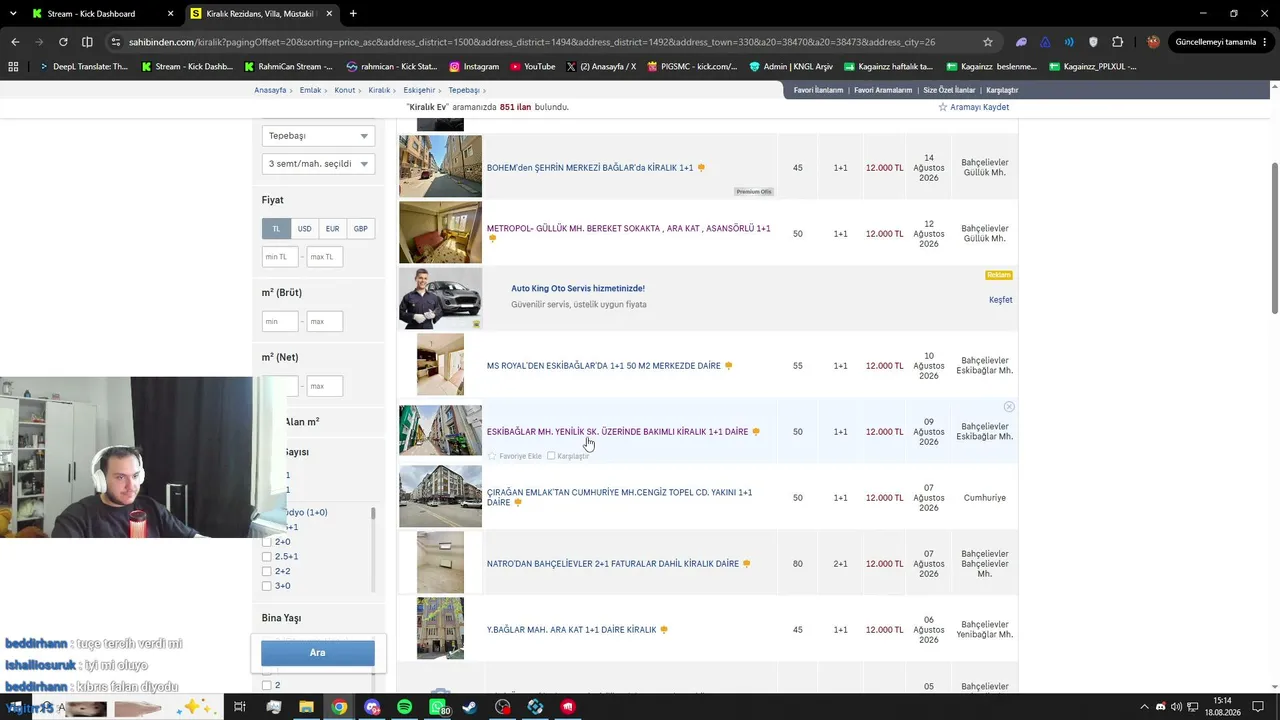This screenshot has height=720, width=1280.
Task: Open the Y.BAĞLAR MAH. listing thumbnail
Action: [440, 629]
